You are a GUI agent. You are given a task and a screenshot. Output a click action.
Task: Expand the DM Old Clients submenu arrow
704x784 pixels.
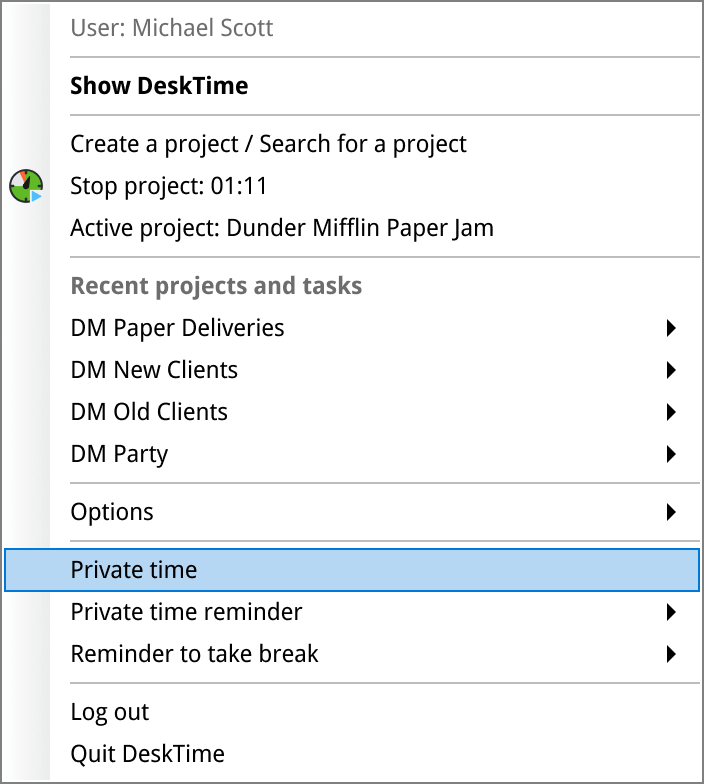671,412
